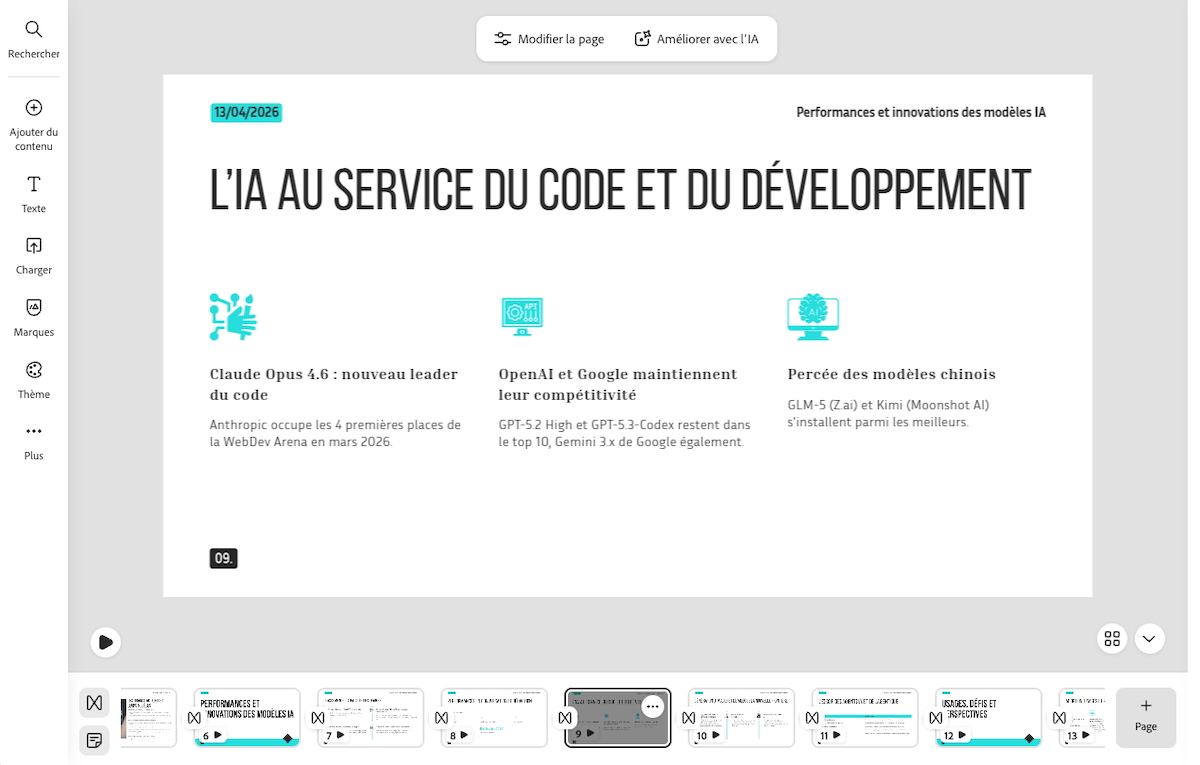Image resolution: width=1200 pixels, height=765 pixels.
Task: Open the three-dot menu on slide 9
Action: [653, 706]
